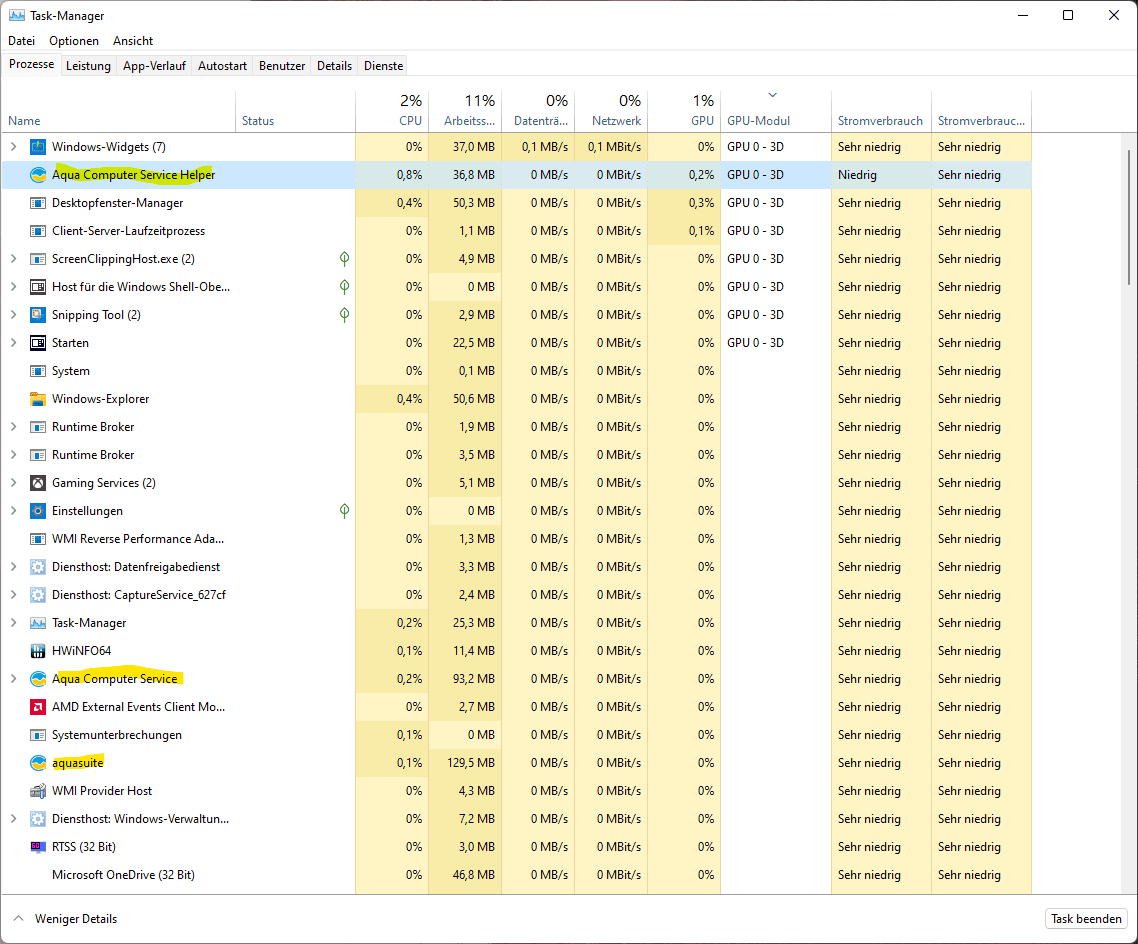This screenshot has width=1138, height=944.
Task: Expand Snipping Tool (2) group
Action: [x=14, y=315]
